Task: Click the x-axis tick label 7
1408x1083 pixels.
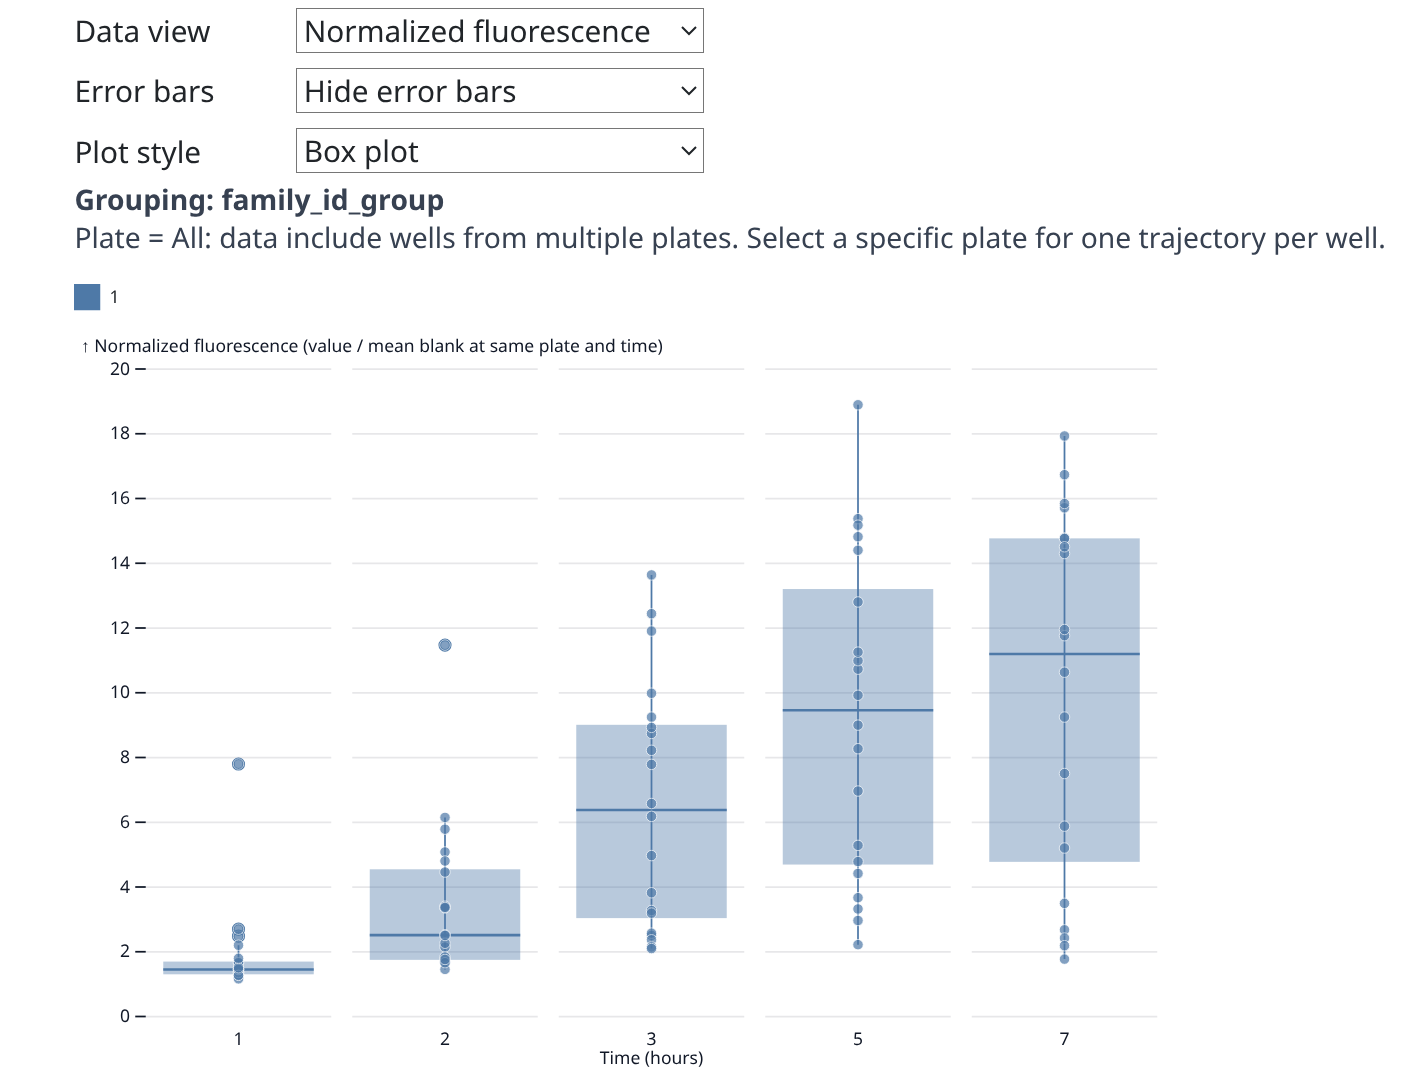Action: [1064, 1039]
